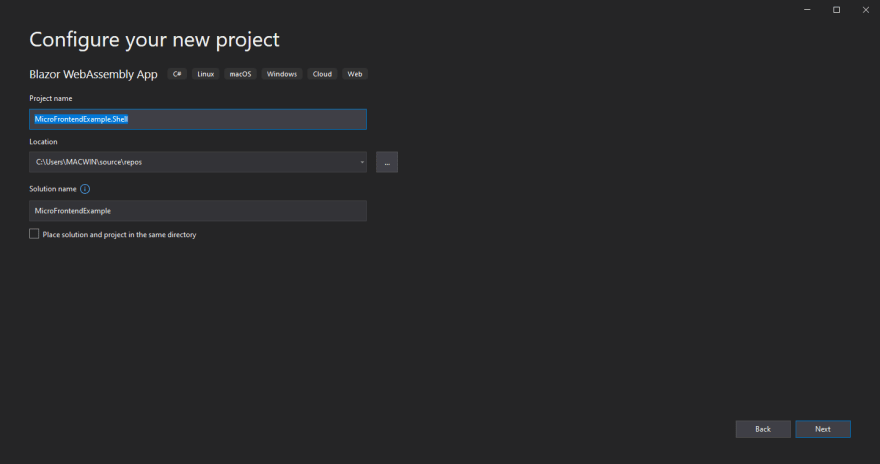Click the Windows tag
The height and width of the screenshot is (464, 880).
click(x=282, y=74)
